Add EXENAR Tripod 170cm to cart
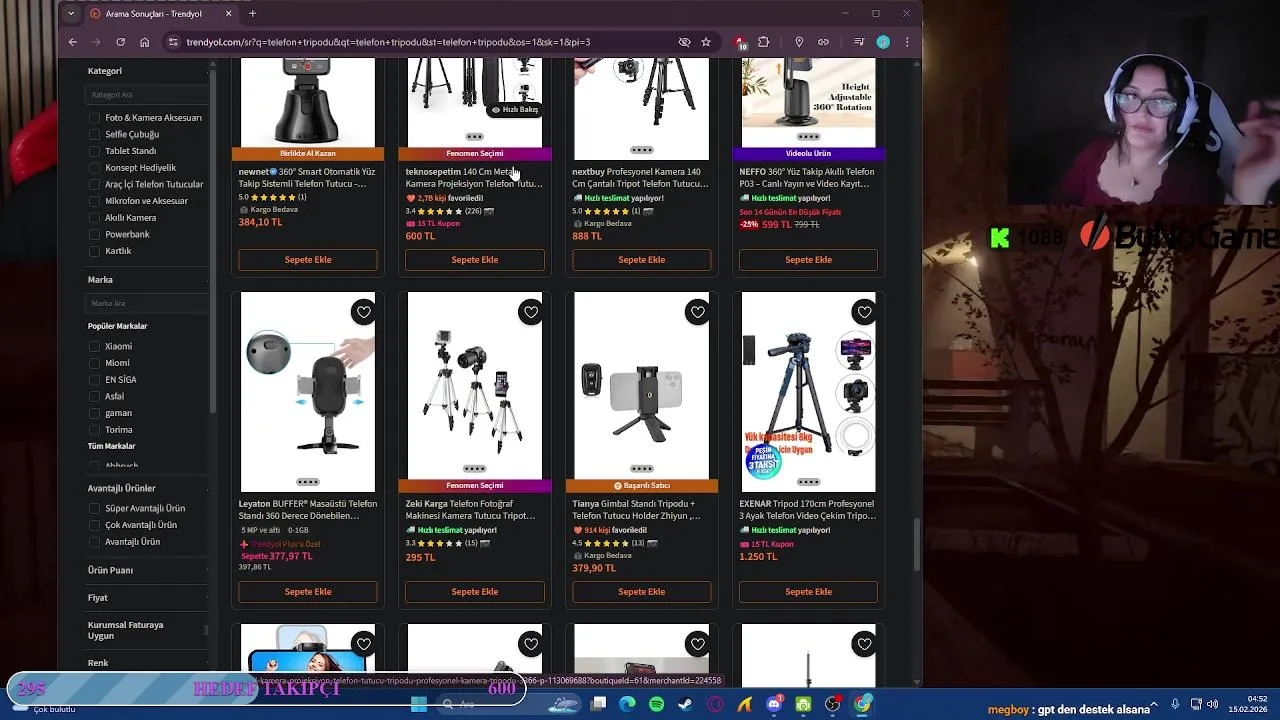Viewport: 1280px width, 720px height. [808, 592]
